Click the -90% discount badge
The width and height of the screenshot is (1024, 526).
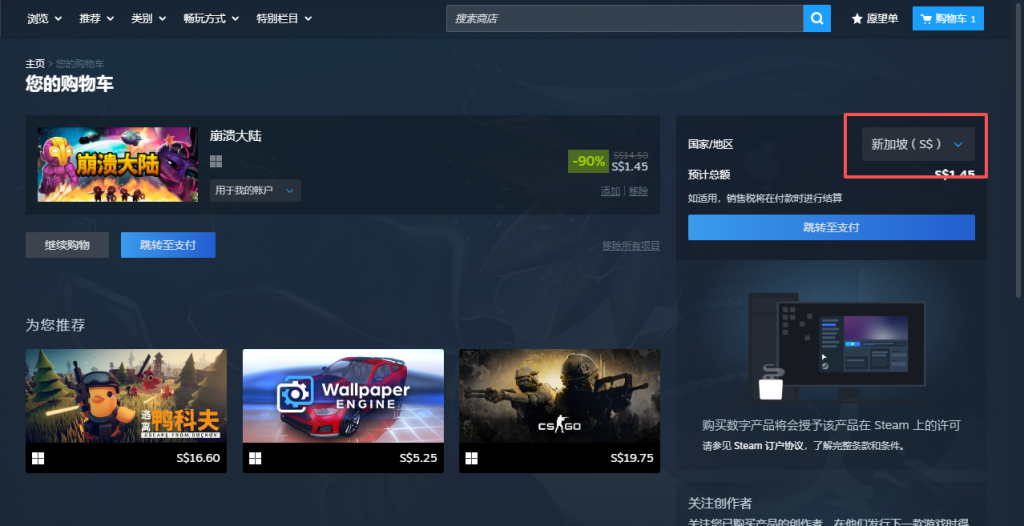[x=587, y=161]
